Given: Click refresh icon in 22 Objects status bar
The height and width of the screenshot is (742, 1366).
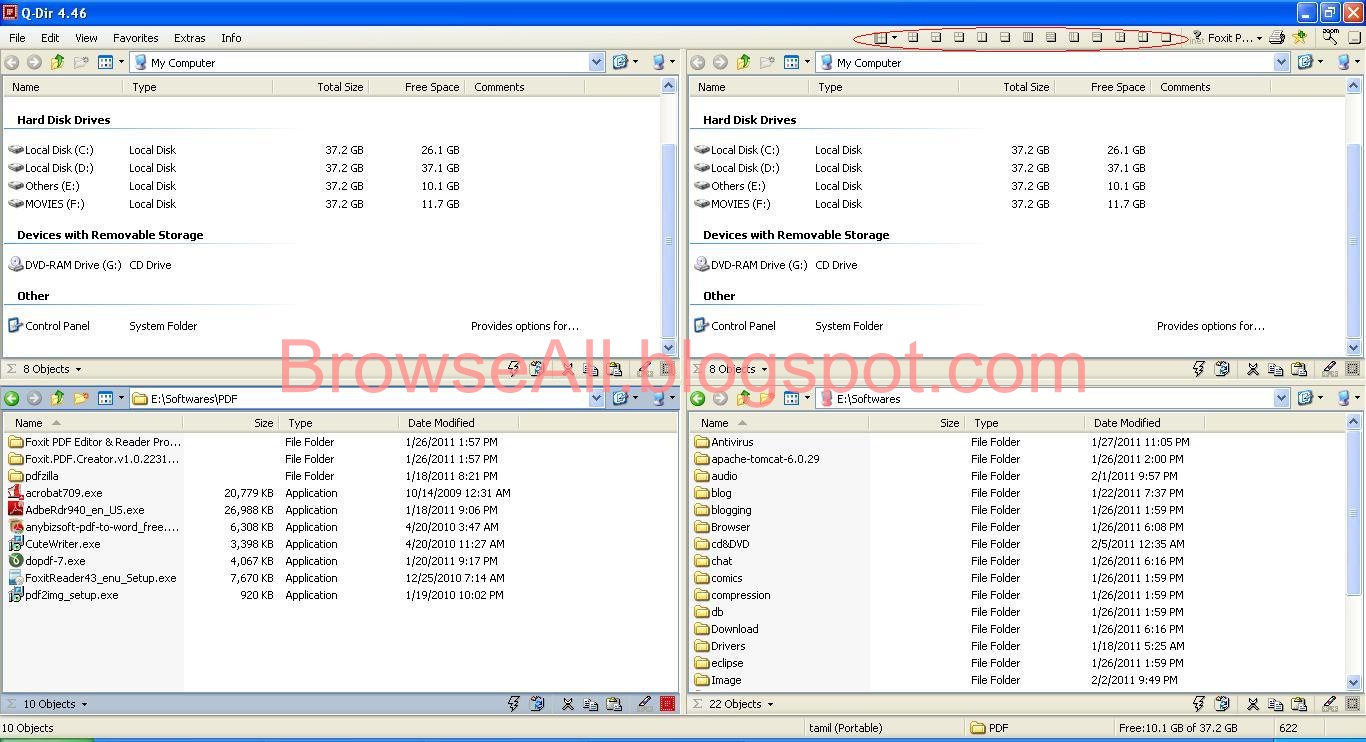Looking at the screenshot, I should 1222,704.
